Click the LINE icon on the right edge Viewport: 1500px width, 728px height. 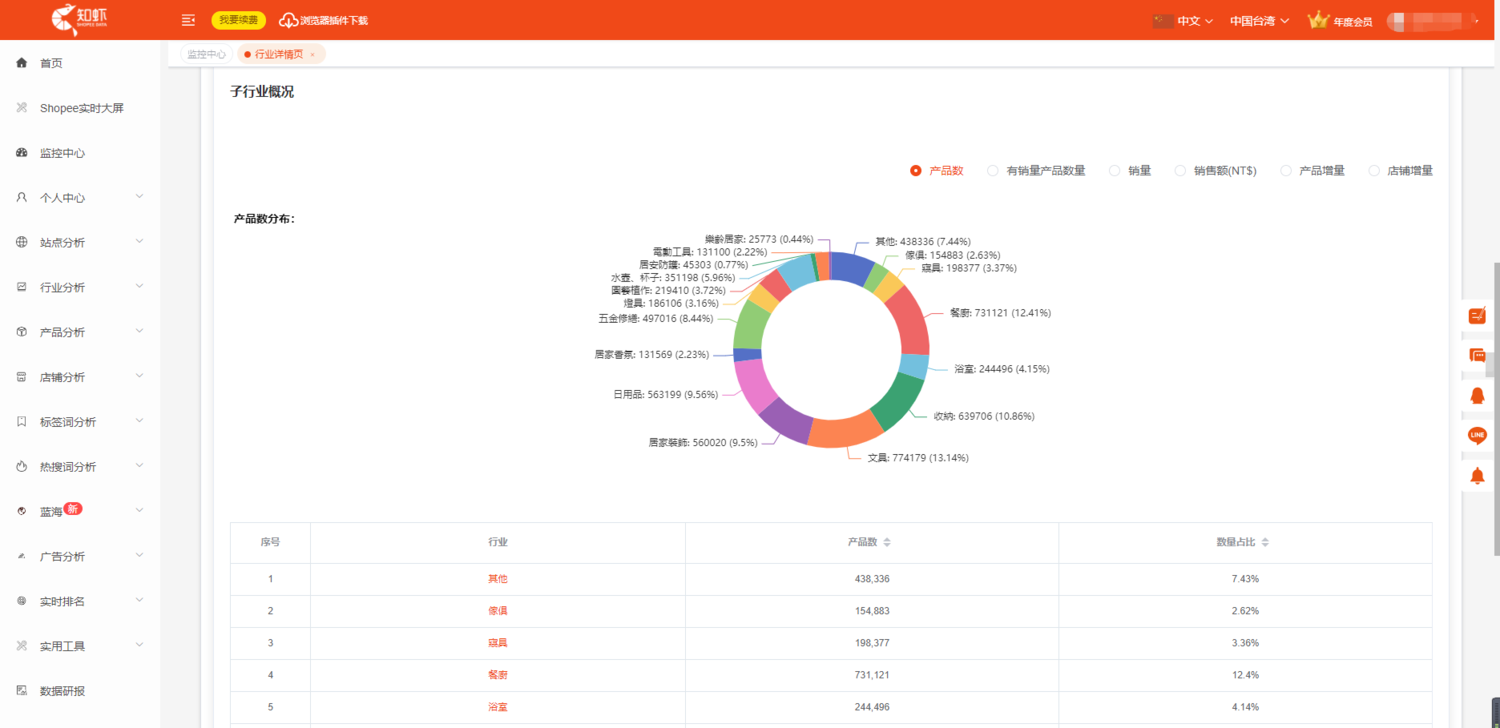[1477, 435]
